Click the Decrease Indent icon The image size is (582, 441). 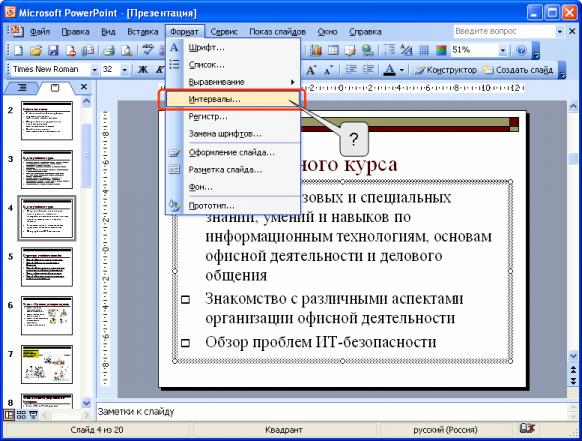[x=351, y=70]
